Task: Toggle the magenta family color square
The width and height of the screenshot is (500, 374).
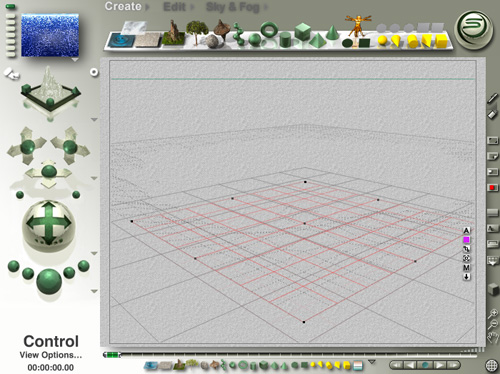Action: point(466,240)
